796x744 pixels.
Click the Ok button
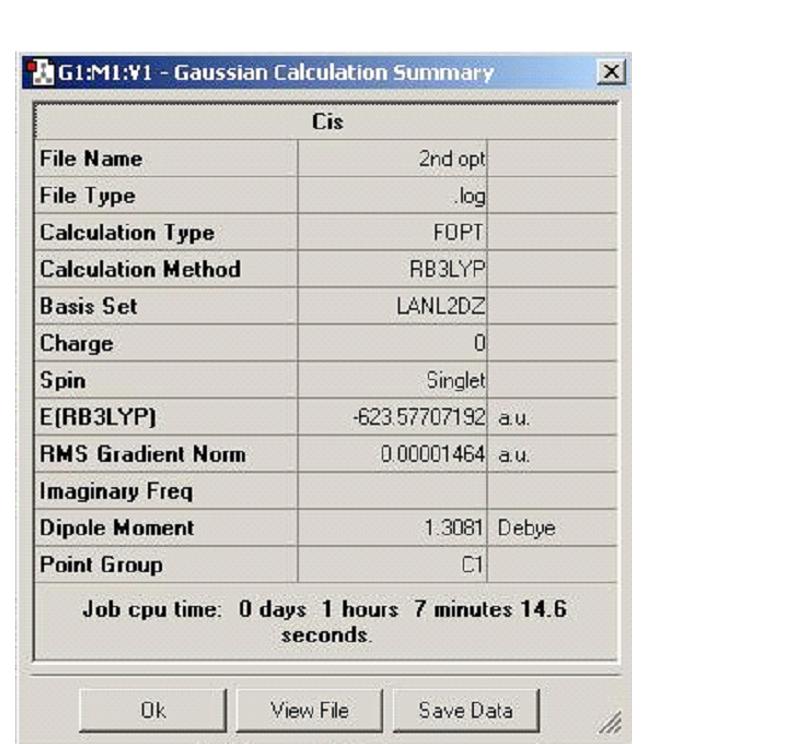click(153, 711)
